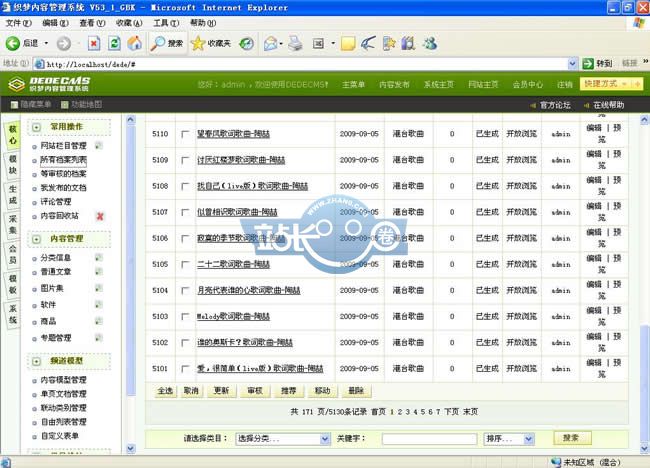The image size is (650, 468).
Task: Select the 核心 vertical sidebar tab
Action: 12,135
